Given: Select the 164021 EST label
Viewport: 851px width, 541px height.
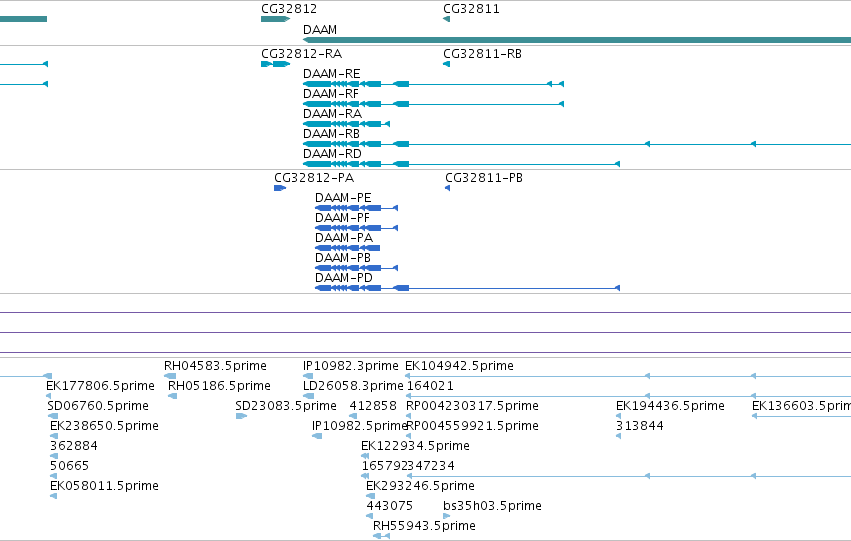Looking at the screenshot, I should [x=430, y=386].
